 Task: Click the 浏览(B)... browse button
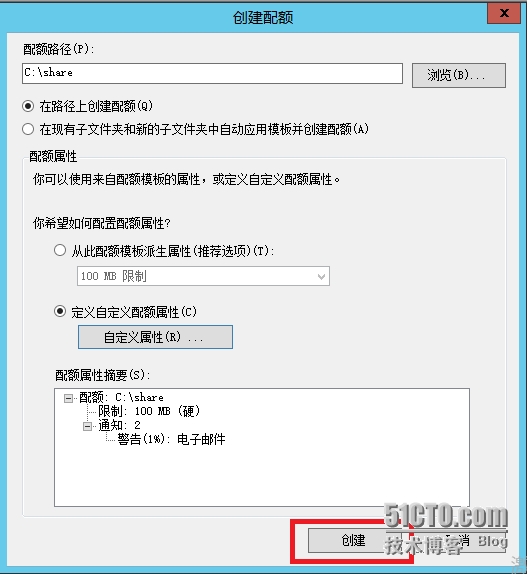click(x=459, y=75)
